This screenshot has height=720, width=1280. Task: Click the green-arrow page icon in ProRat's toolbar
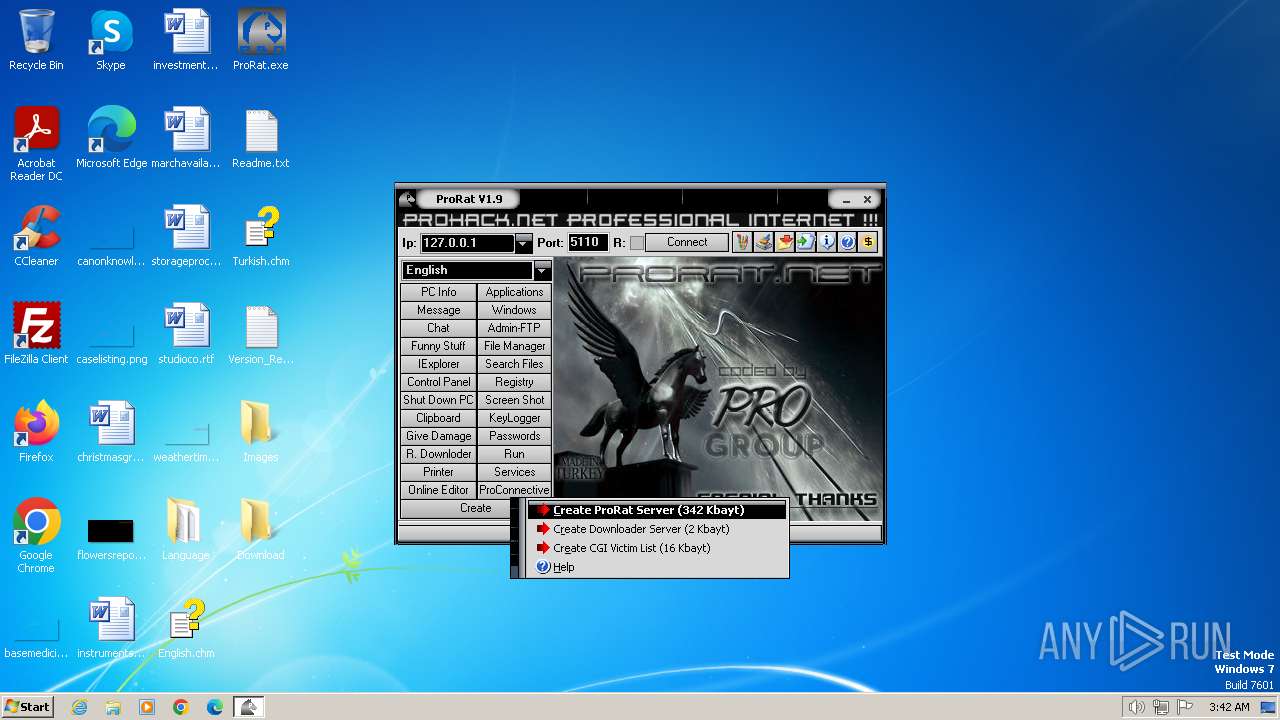coord(805,242)
